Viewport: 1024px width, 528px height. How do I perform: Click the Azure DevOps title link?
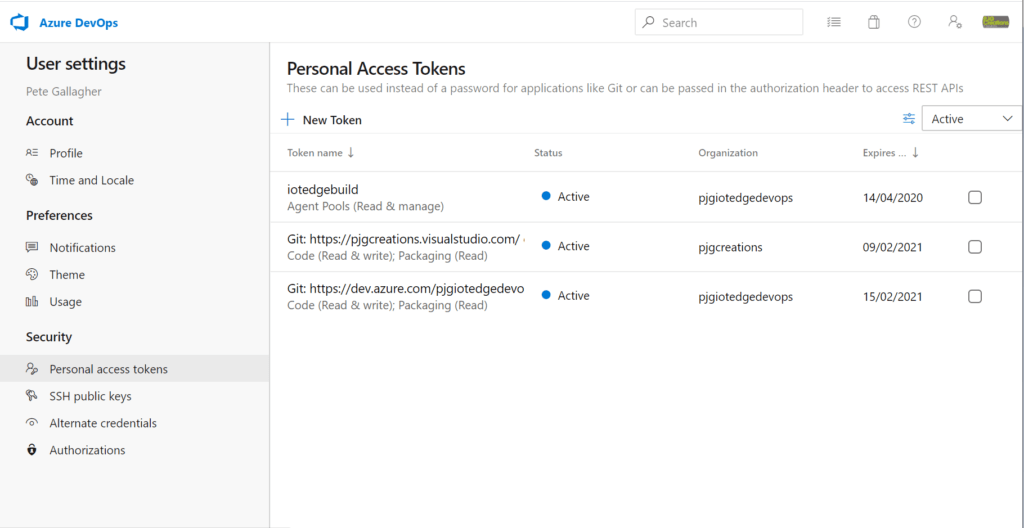(x=78, y=23)
